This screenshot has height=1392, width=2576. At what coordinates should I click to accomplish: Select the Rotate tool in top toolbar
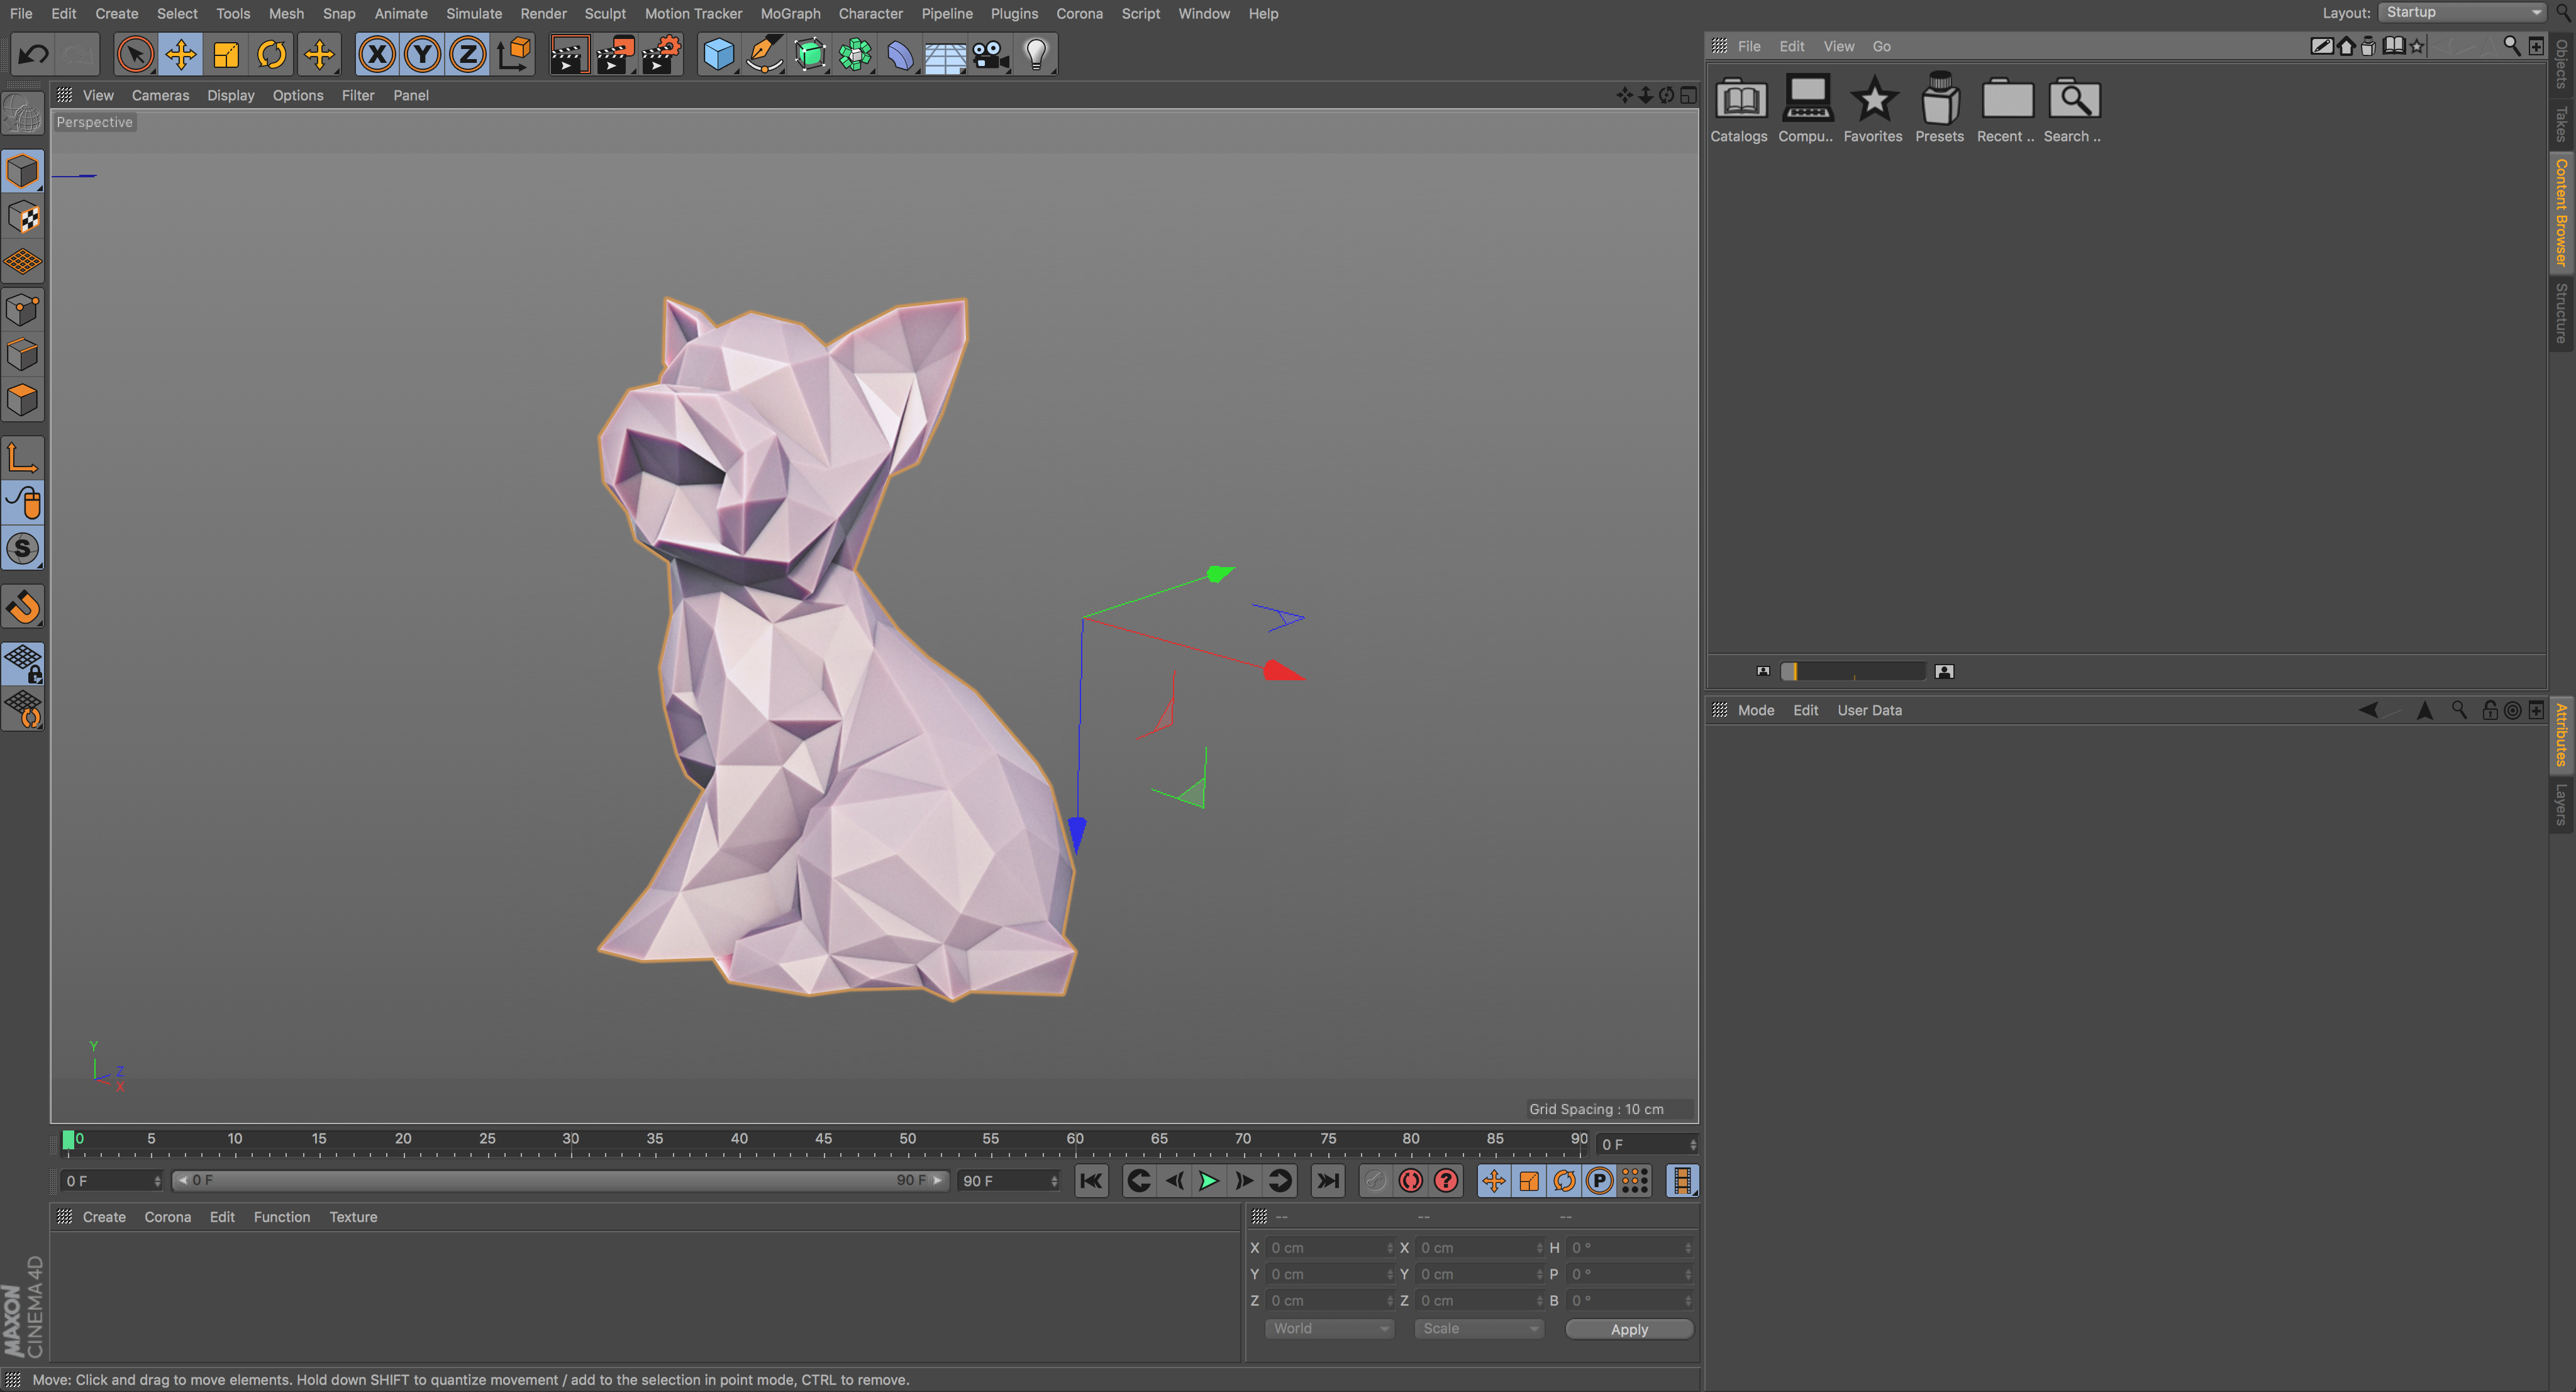coord(271,54)
